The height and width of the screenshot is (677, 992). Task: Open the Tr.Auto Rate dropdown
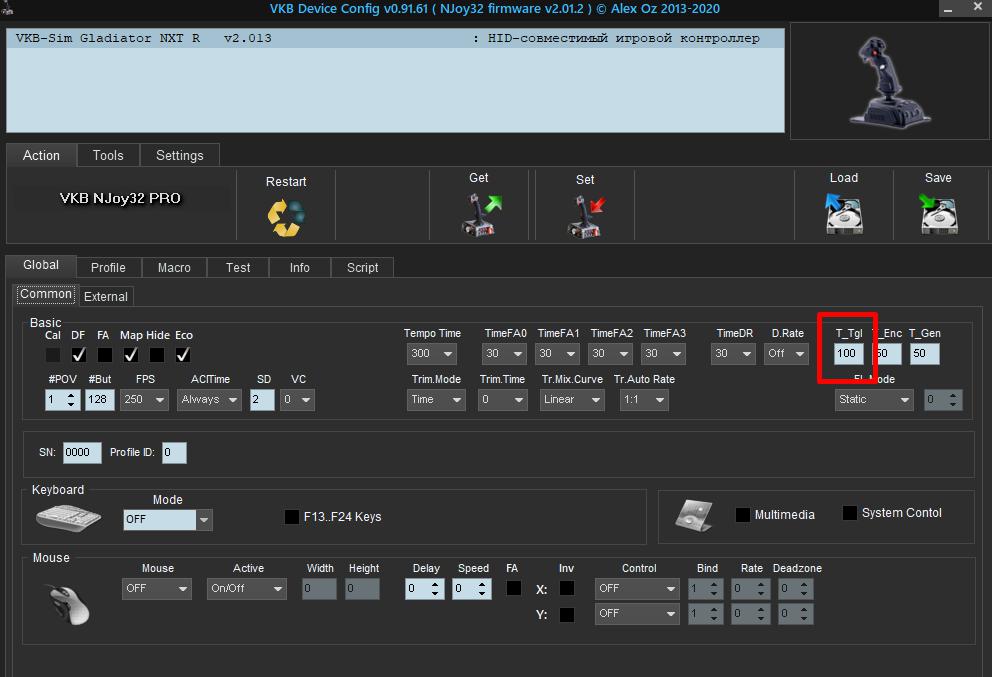pyautogui.click(x=643, y=400)
